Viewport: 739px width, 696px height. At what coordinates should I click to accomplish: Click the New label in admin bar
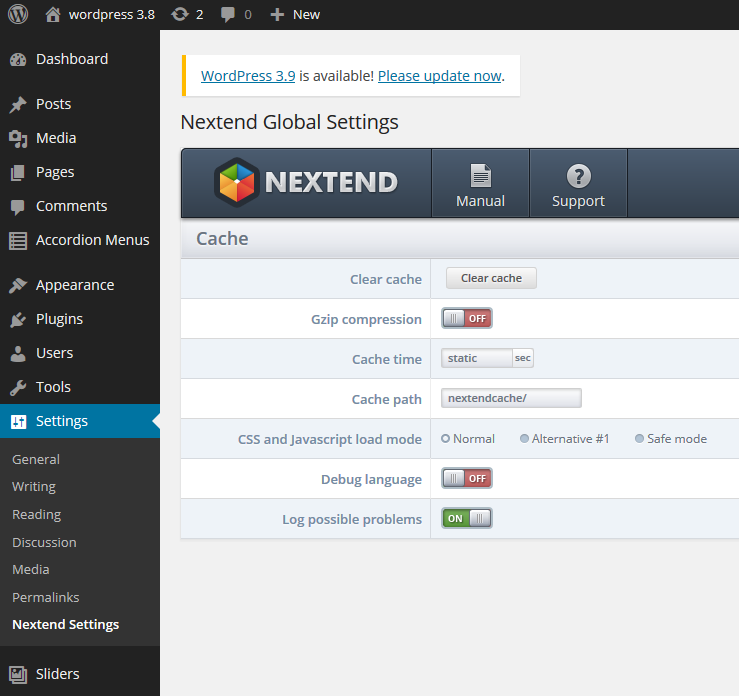(306, 15)
